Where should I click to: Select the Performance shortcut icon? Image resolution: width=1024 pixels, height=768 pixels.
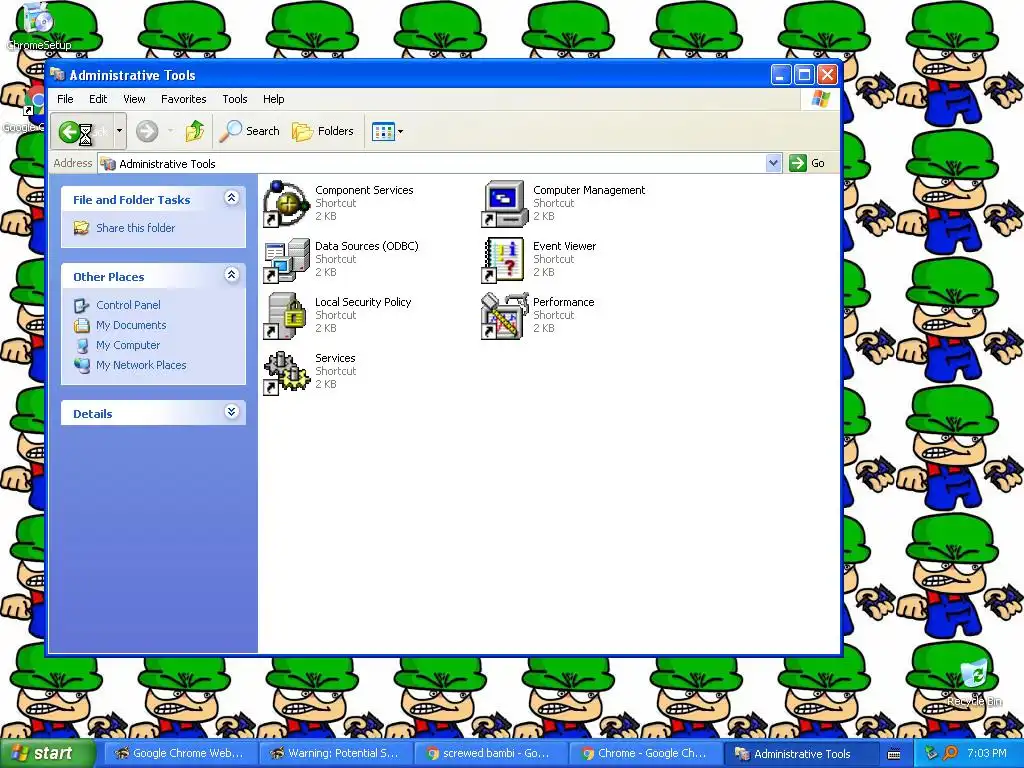coord(504,316)
